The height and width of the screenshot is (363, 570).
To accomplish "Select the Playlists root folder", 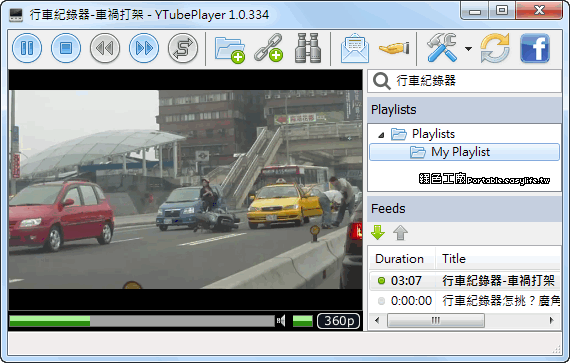I will (x=423, y=134).
